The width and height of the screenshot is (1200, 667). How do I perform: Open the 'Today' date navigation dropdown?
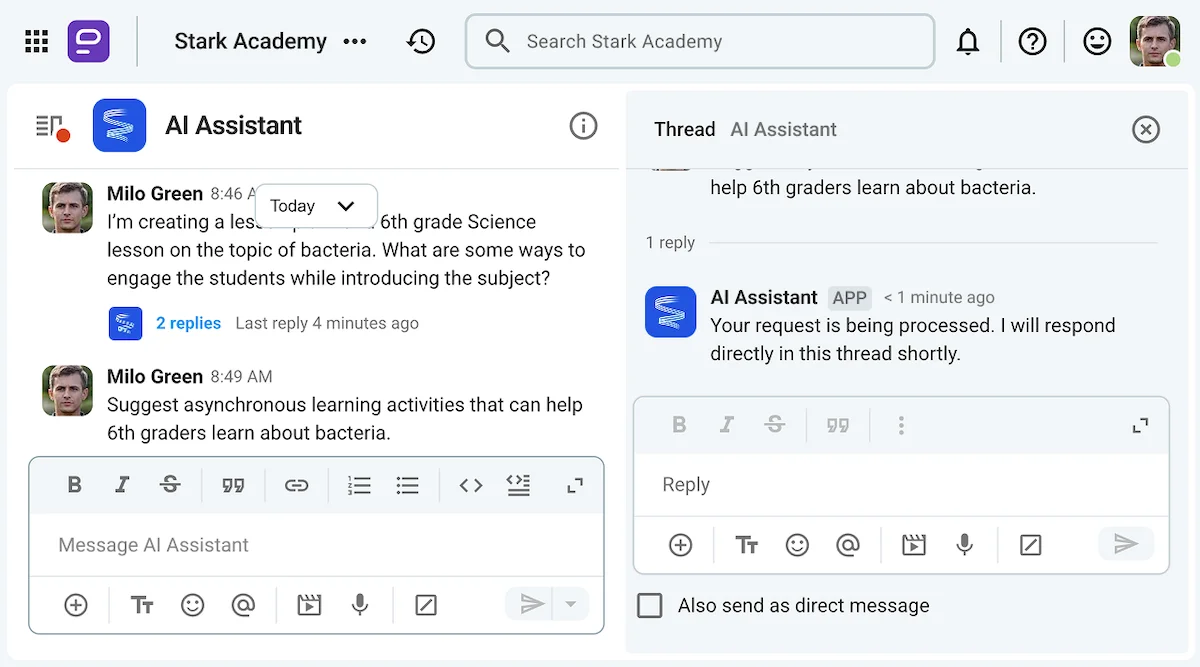[x=316, y=205]
